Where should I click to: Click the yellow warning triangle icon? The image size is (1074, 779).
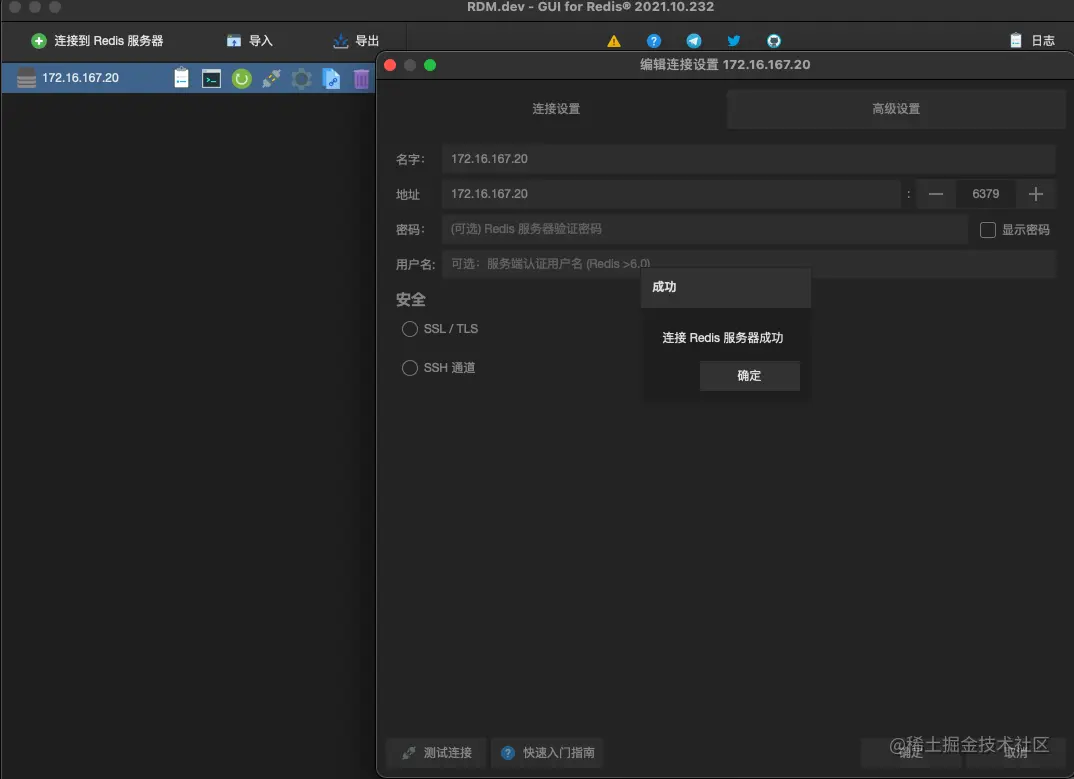click(614, 41)
